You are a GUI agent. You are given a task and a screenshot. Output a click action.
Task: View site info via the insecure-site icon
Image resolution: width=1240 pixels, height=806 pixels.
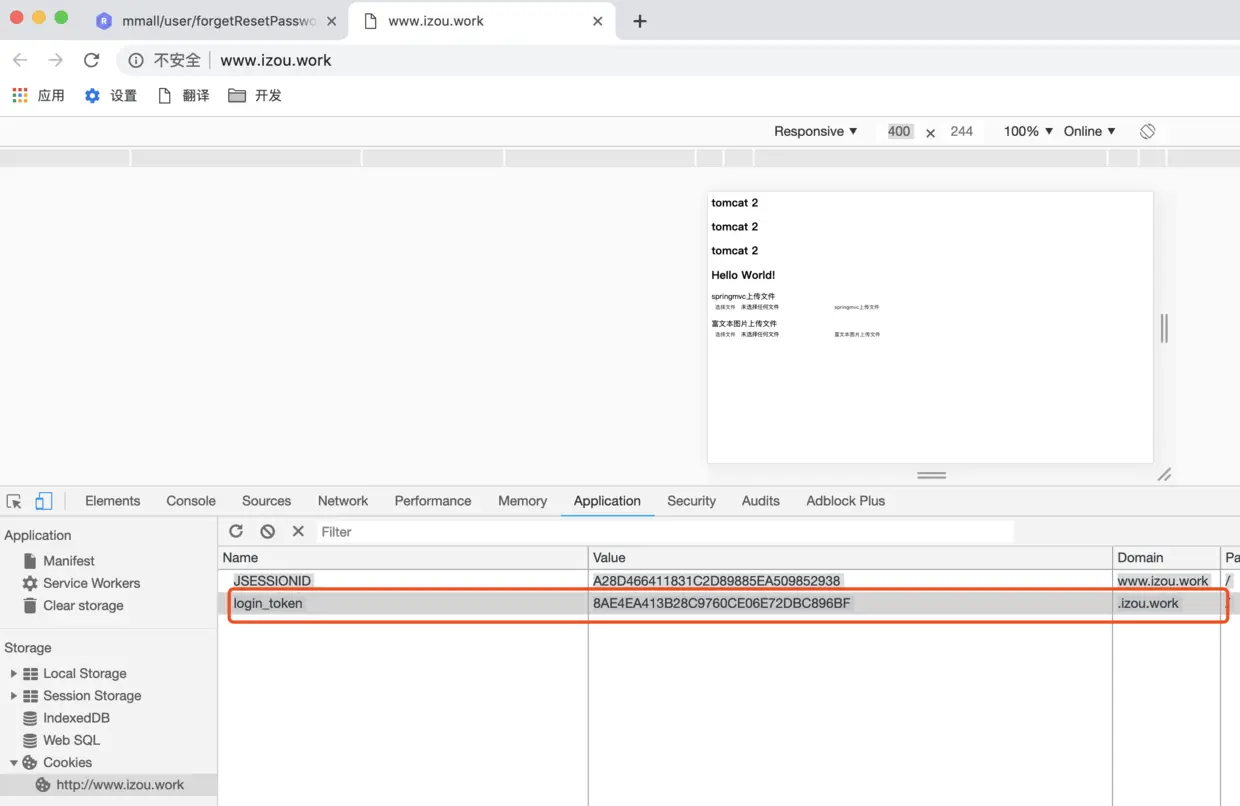coord(136,60)
